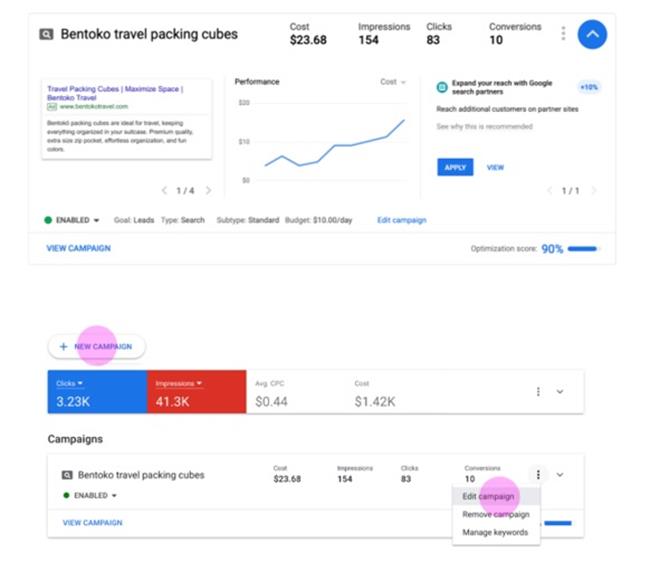Expand lower Bentoko campaign row chevron
Viewport: 650px width, 581px height.
[x=560, y=474]
